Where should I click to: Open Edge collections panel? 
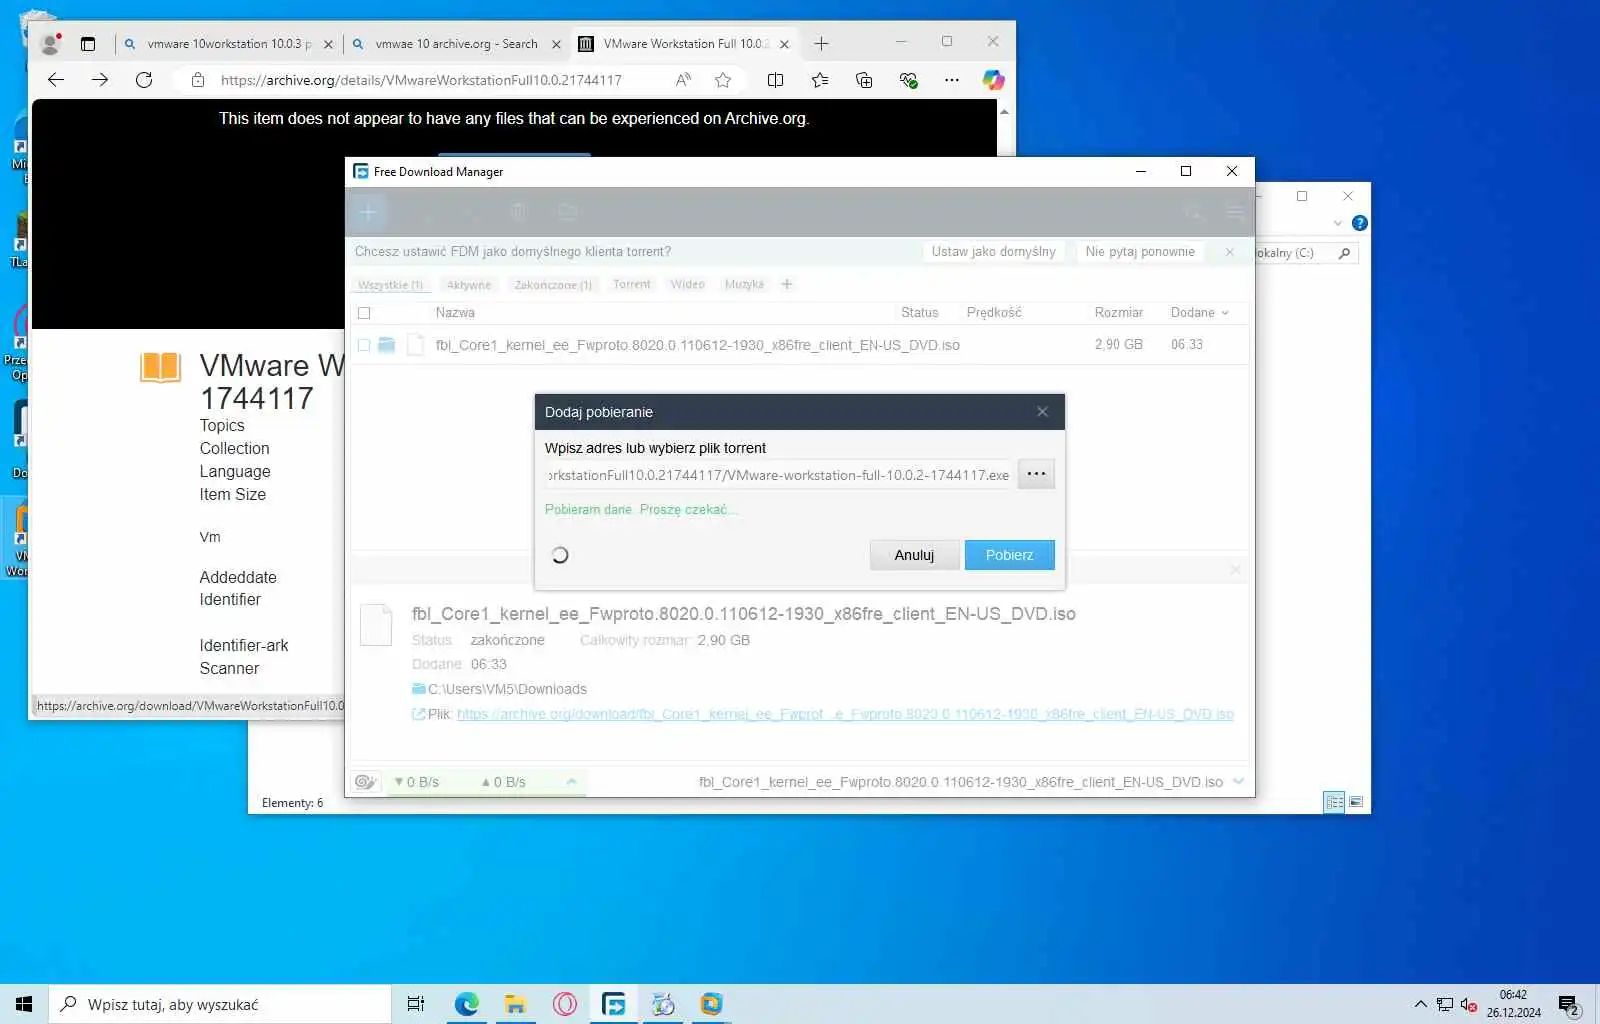(x=864, y=80)
